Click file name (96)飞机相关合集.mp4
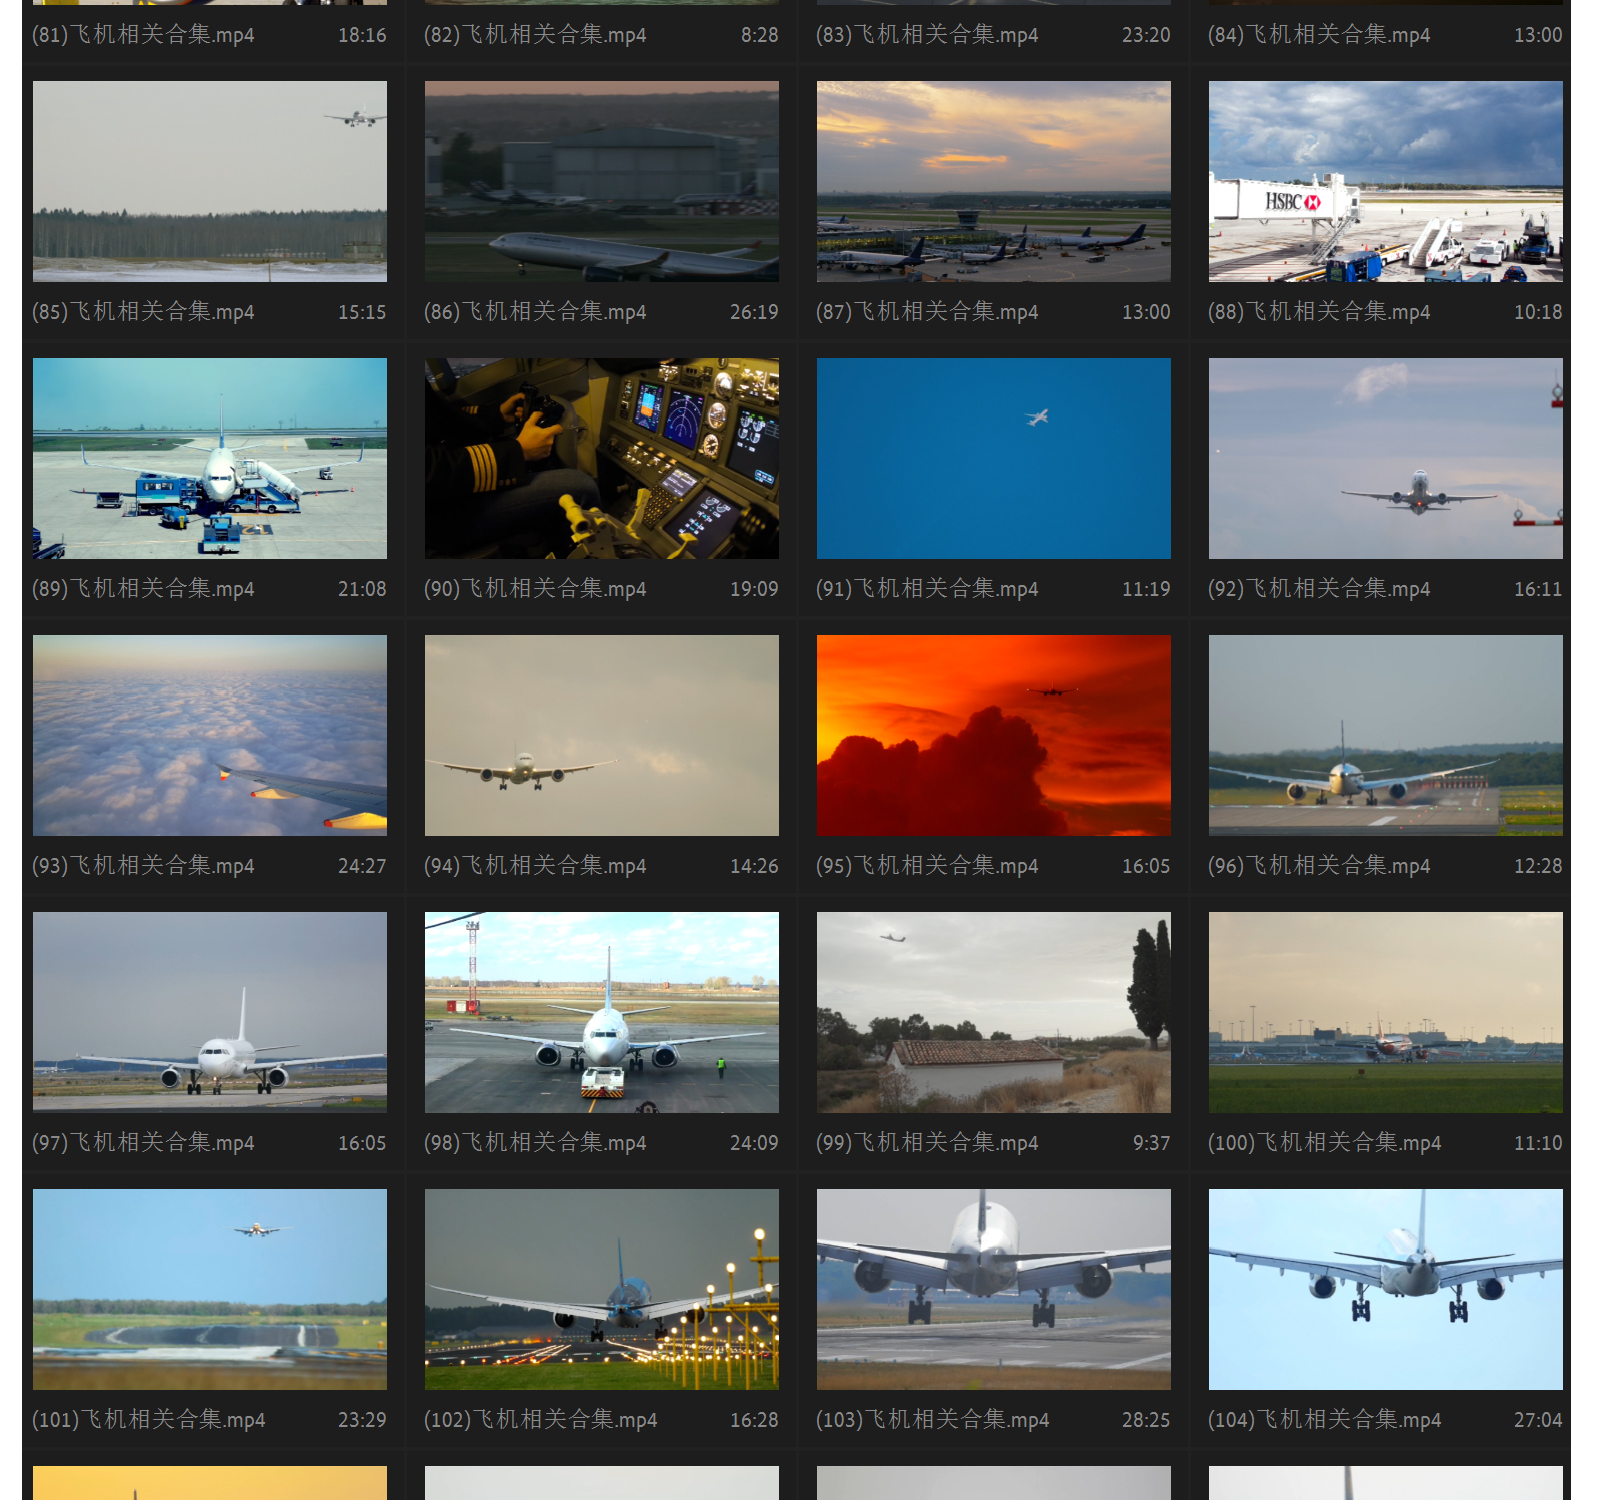The width and height of the screenshot is (1600, 1500). coord(1319,866)
